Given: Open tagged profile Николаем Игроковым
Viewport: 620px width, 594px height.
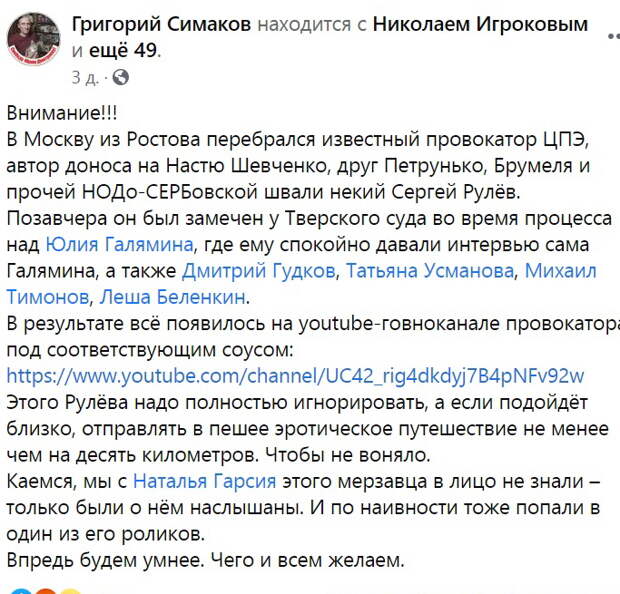Looking at the screenshot, I should click(x=480, y=25).
